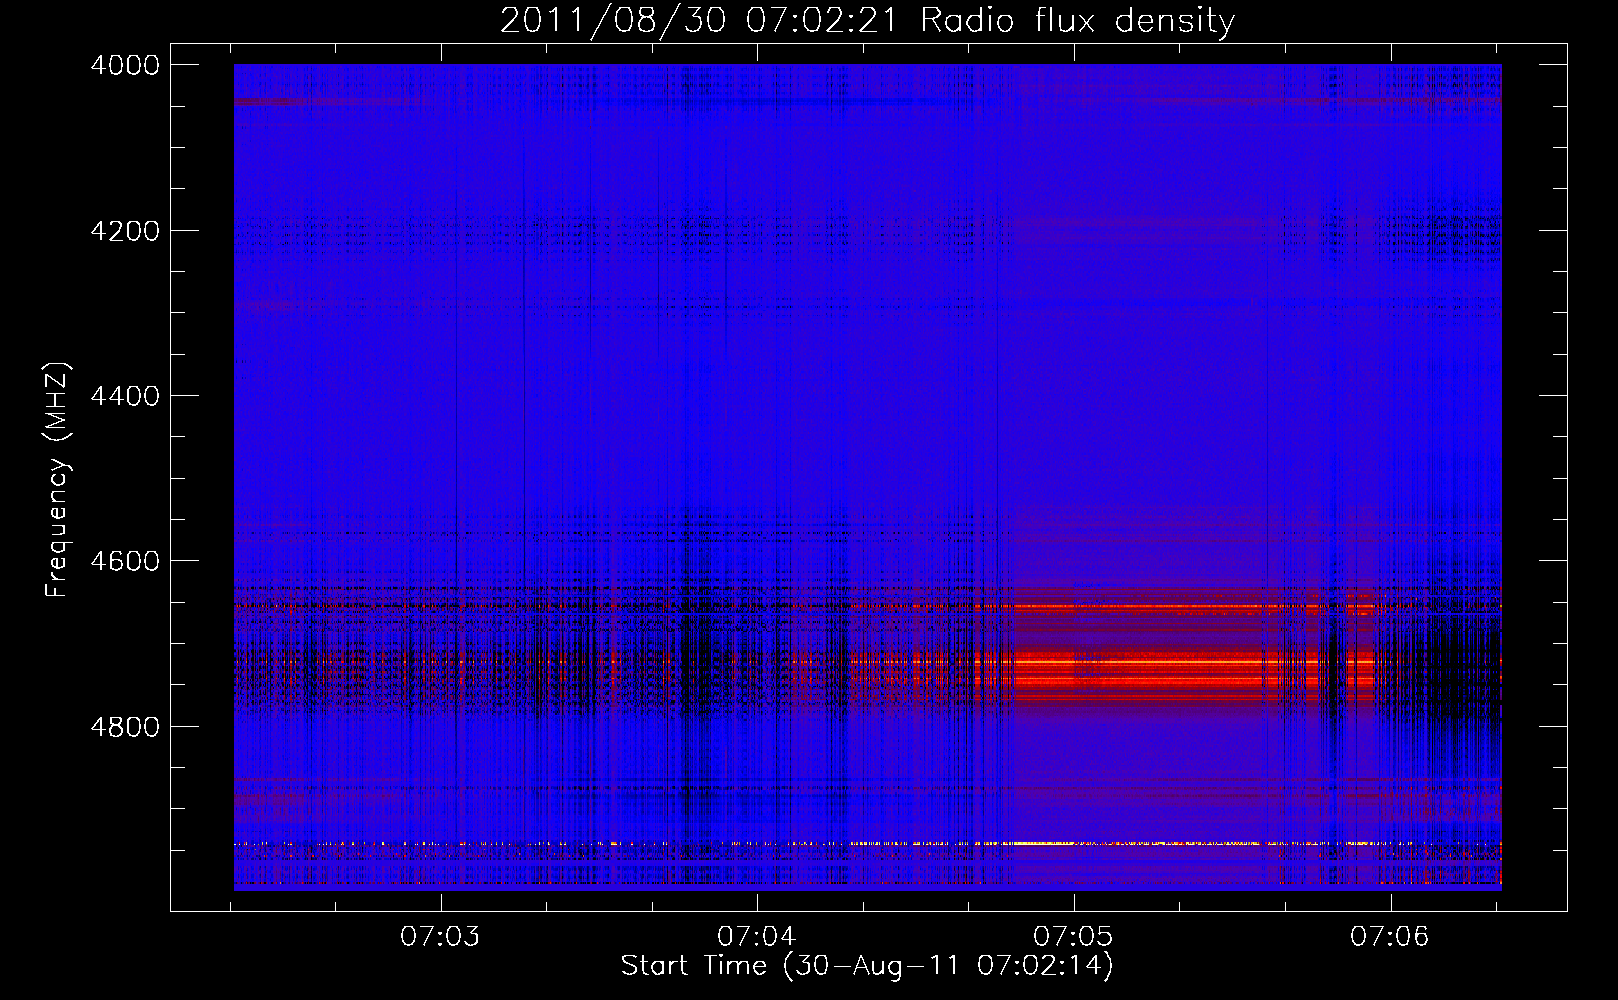Viewport: 1618px width, 1000px height.
Task: Click the 07:04 time tick label
Action: click(x=757, y=937)
